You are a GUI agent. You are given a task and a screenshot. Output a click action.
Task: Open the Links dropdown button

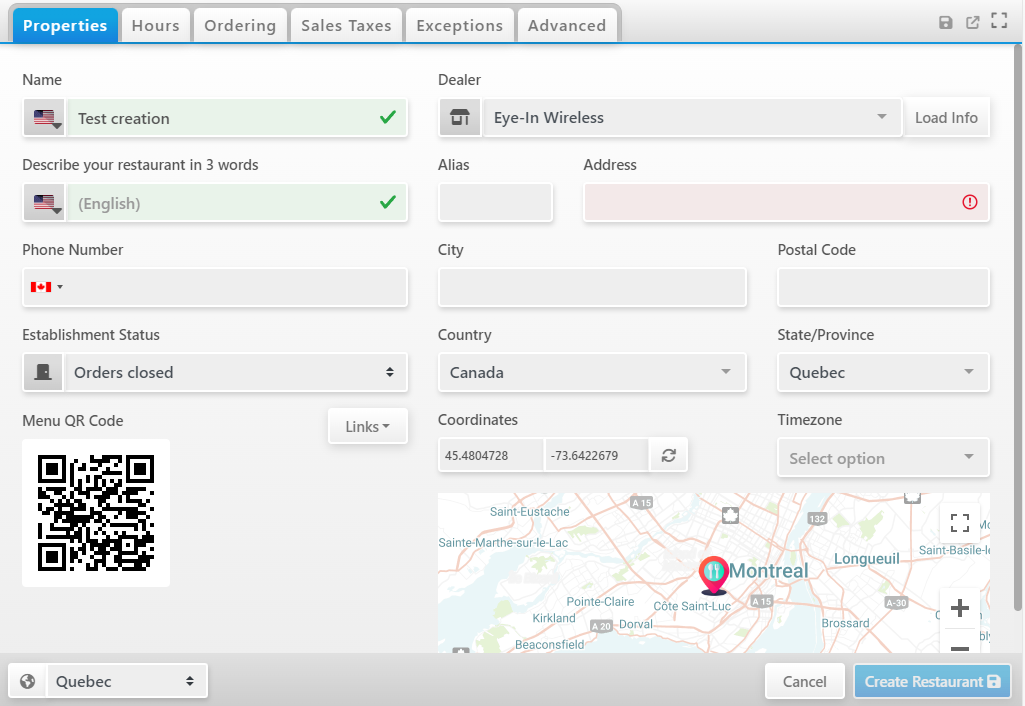367,427
